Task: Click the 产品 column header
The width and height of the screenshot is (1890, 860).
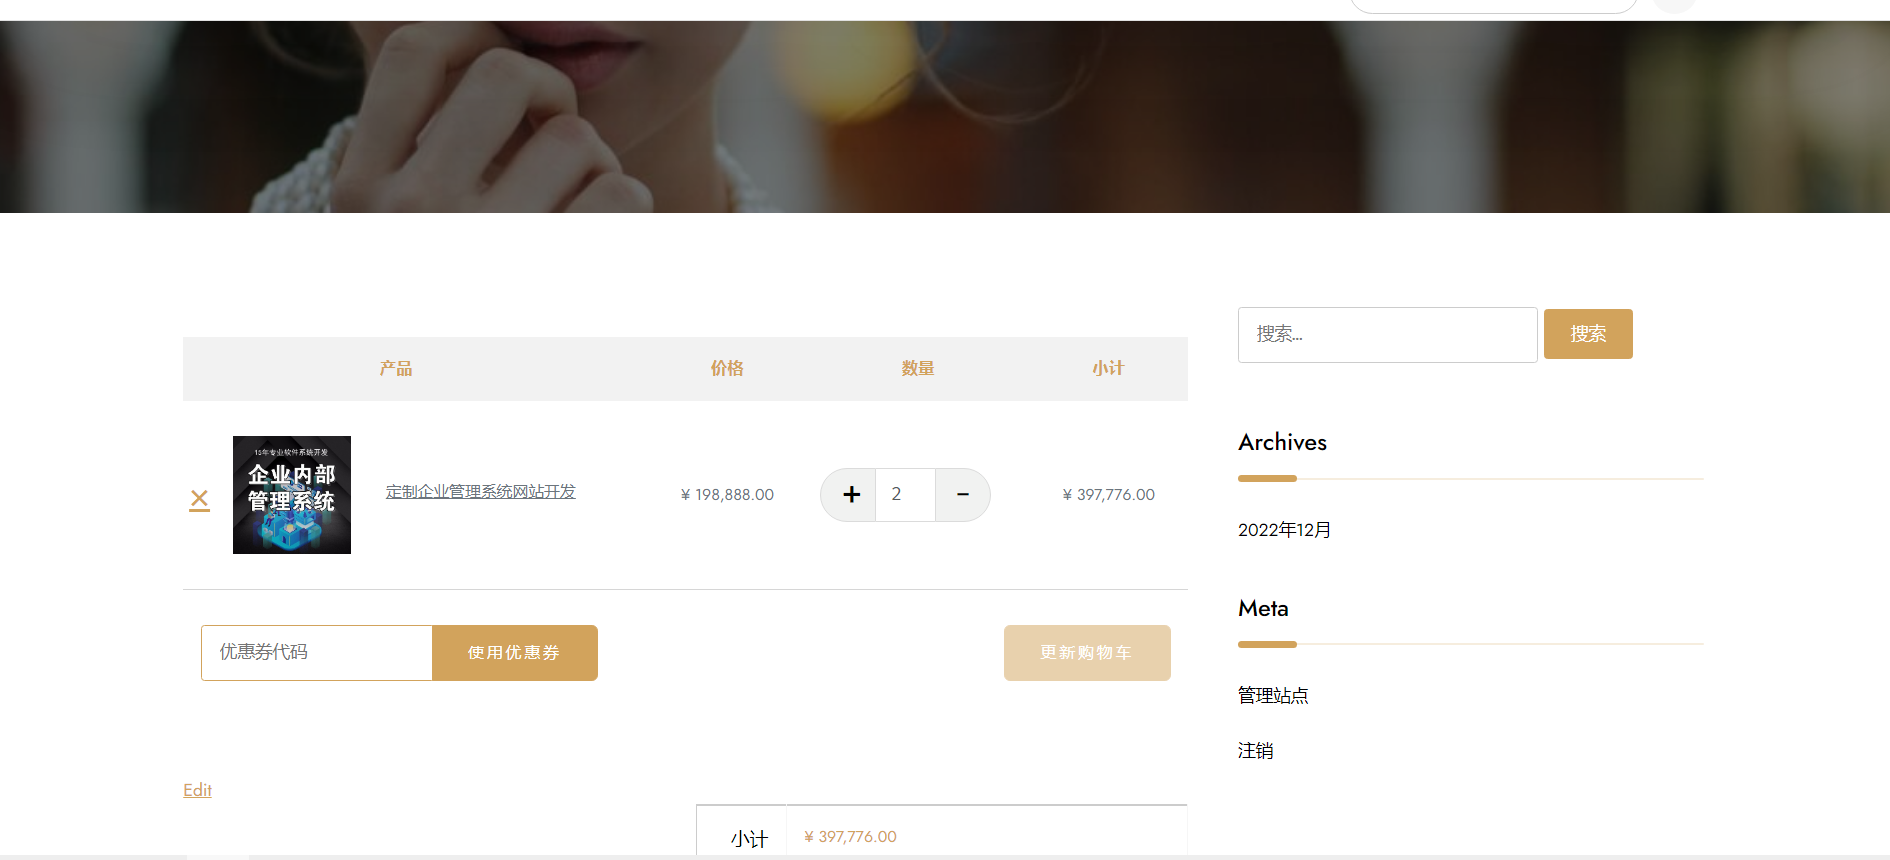Action: pyautogui.click(x=395, y=368)
